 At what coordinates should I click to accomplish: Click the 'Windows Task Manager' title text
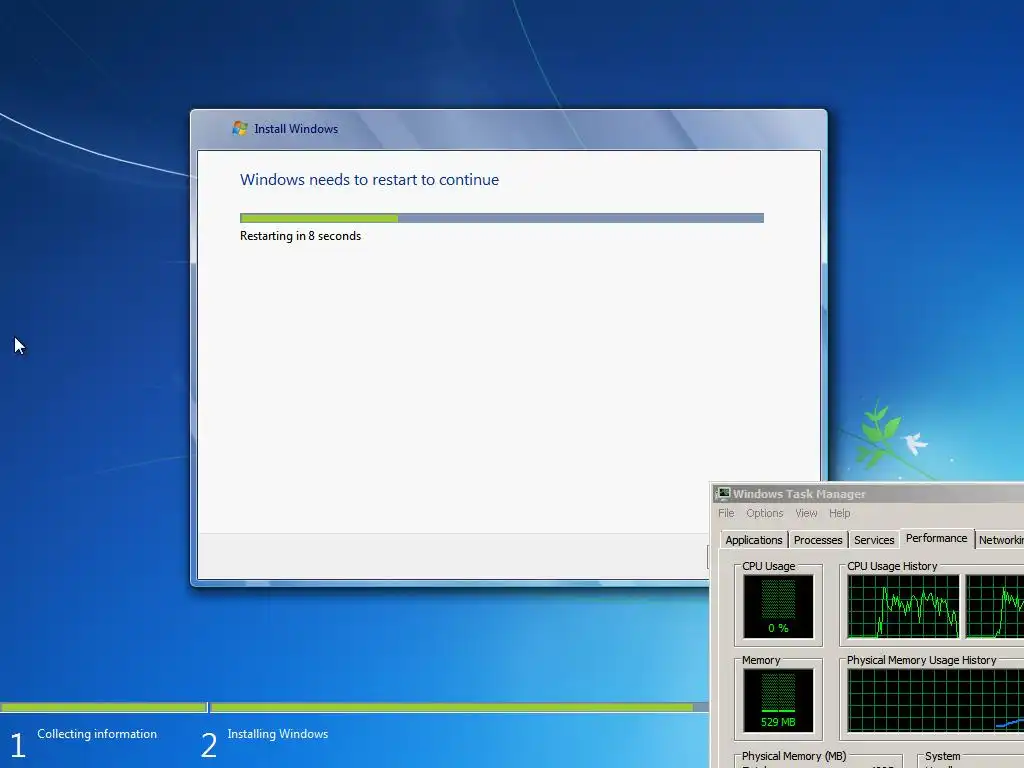tap(799, 494)
